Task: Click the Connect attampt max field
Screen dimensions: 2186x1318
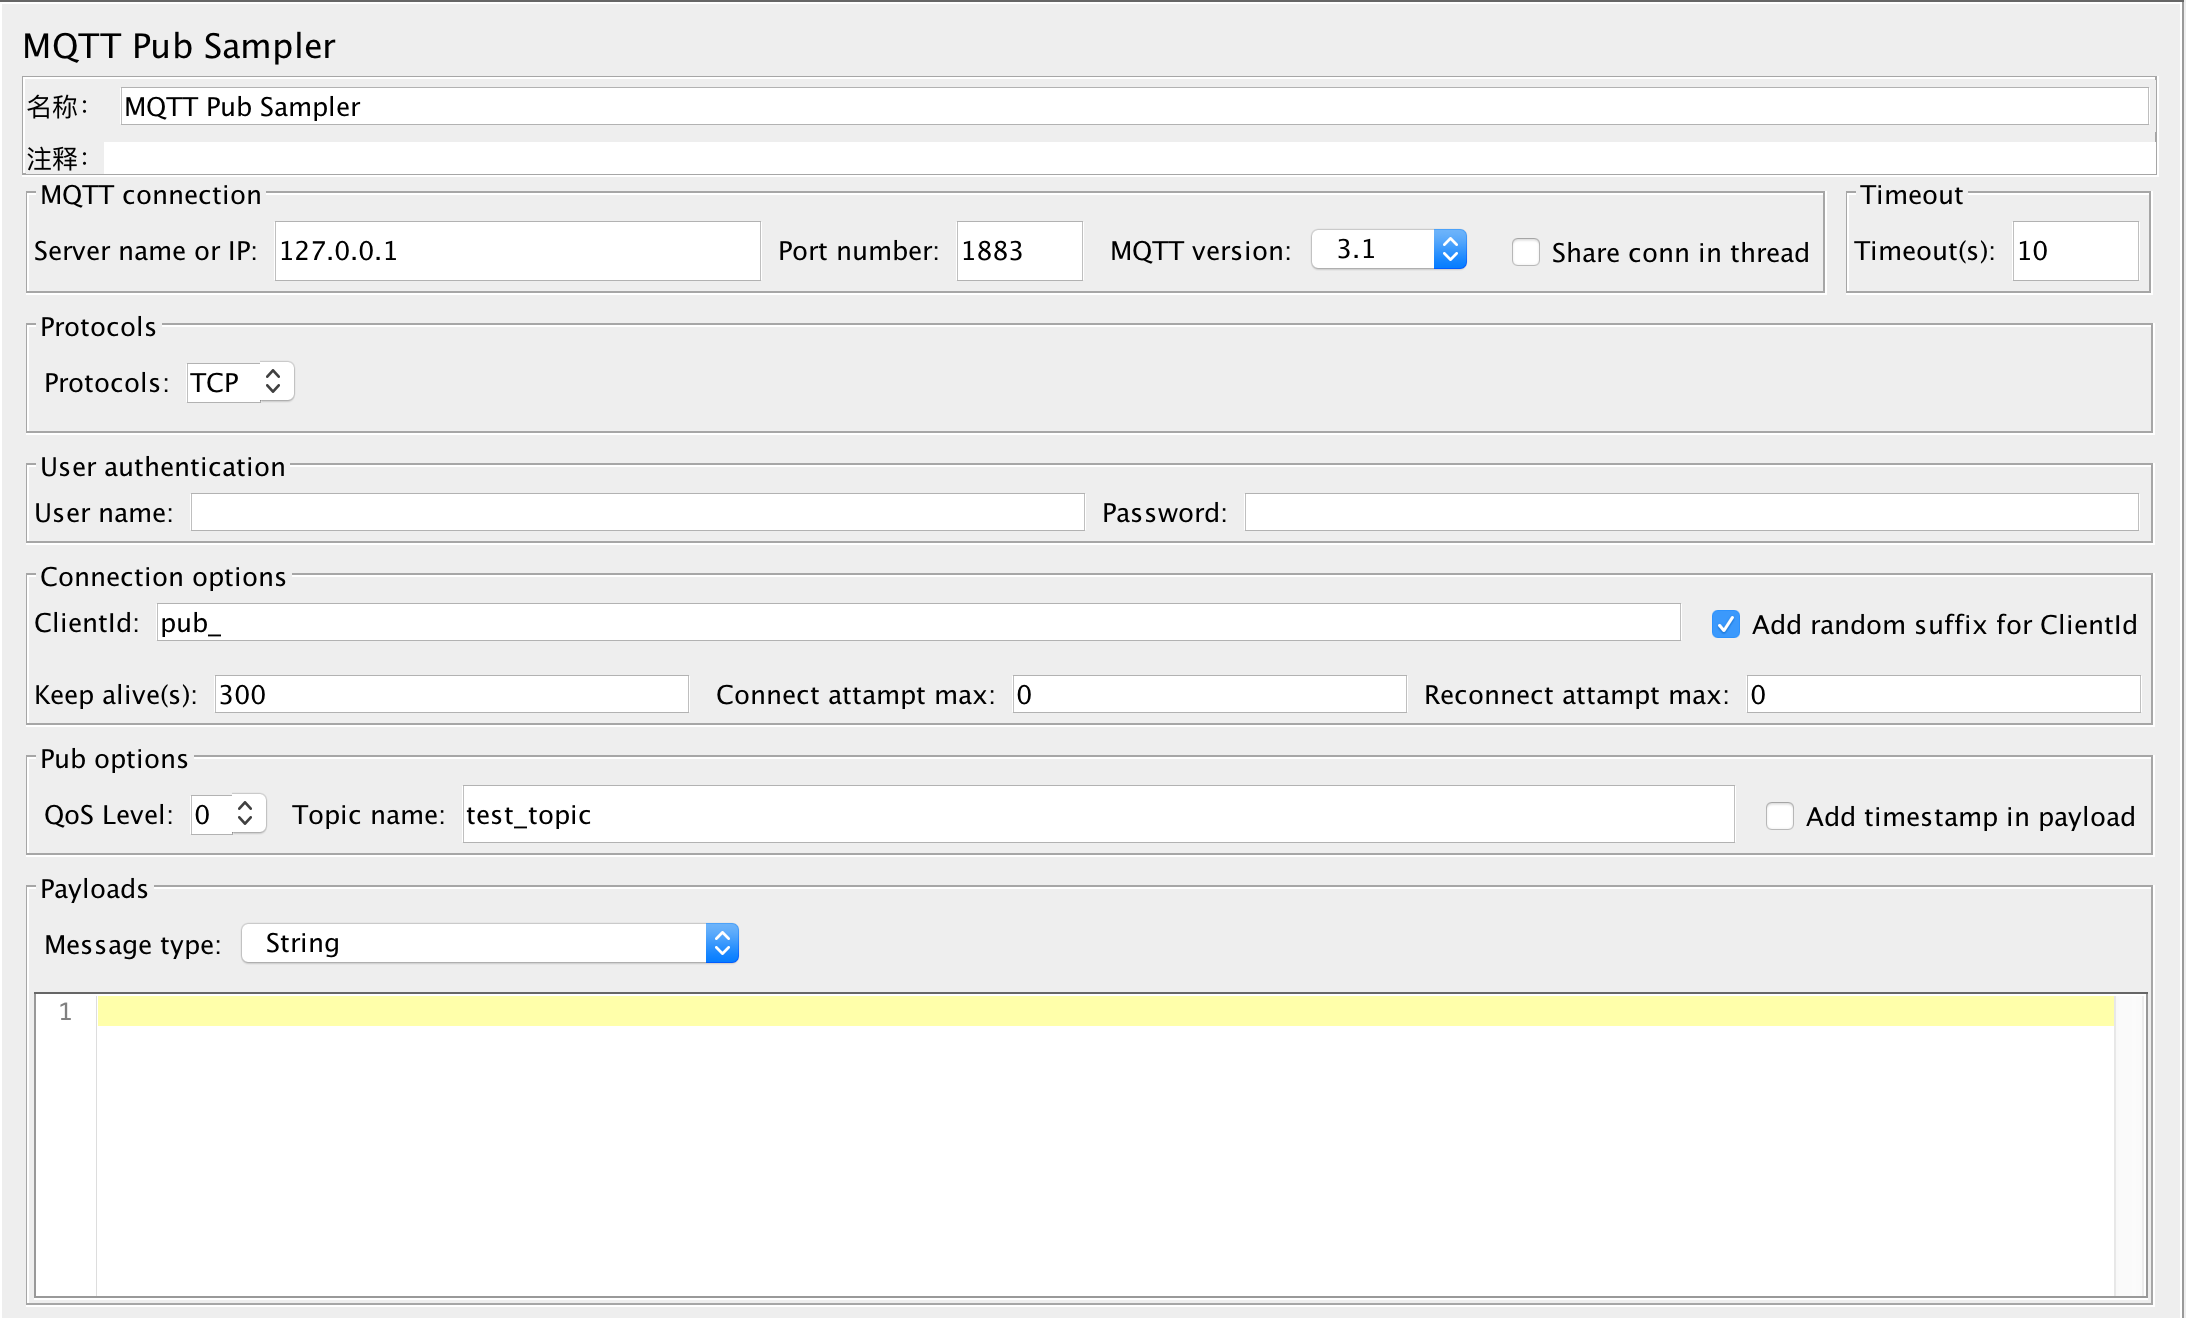Action: point(1208,695)
